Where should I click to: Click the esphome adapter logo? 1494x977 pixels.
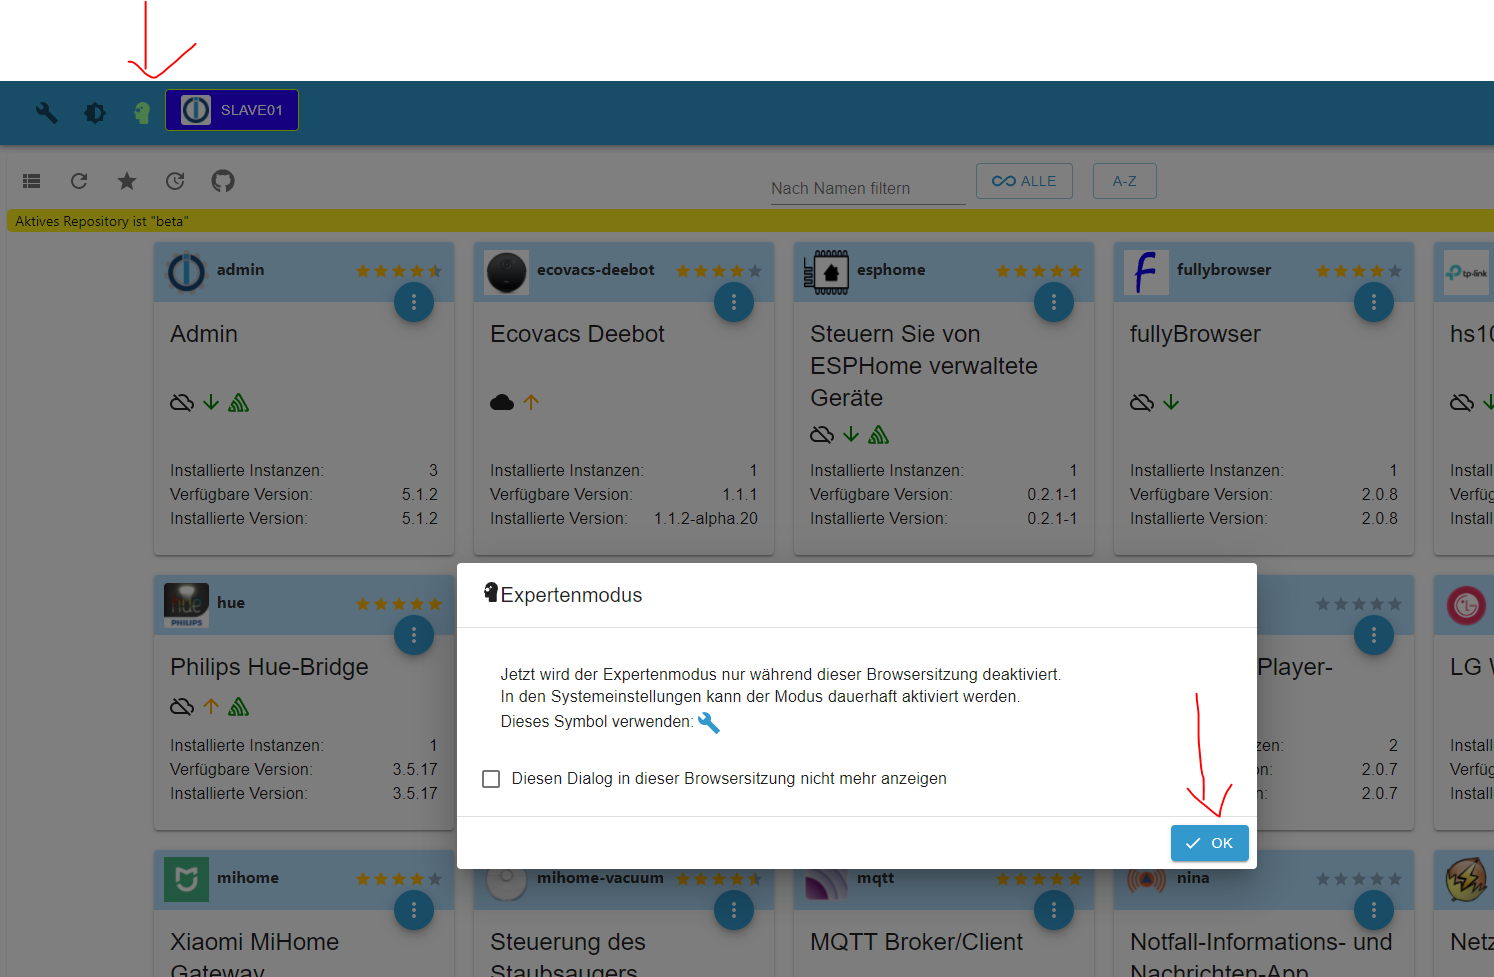(826, 272)
